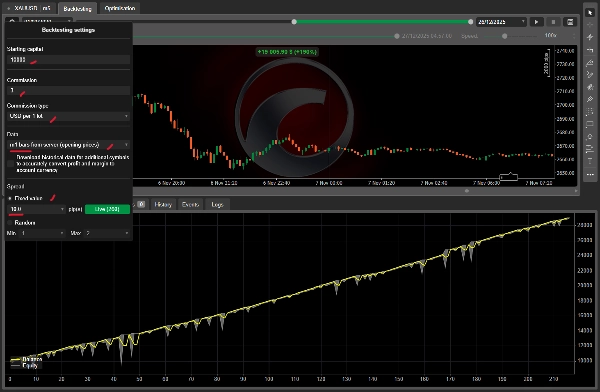Click the date range slider start handle
Screen dimensions: 600x392
click(x=294, y=22)
